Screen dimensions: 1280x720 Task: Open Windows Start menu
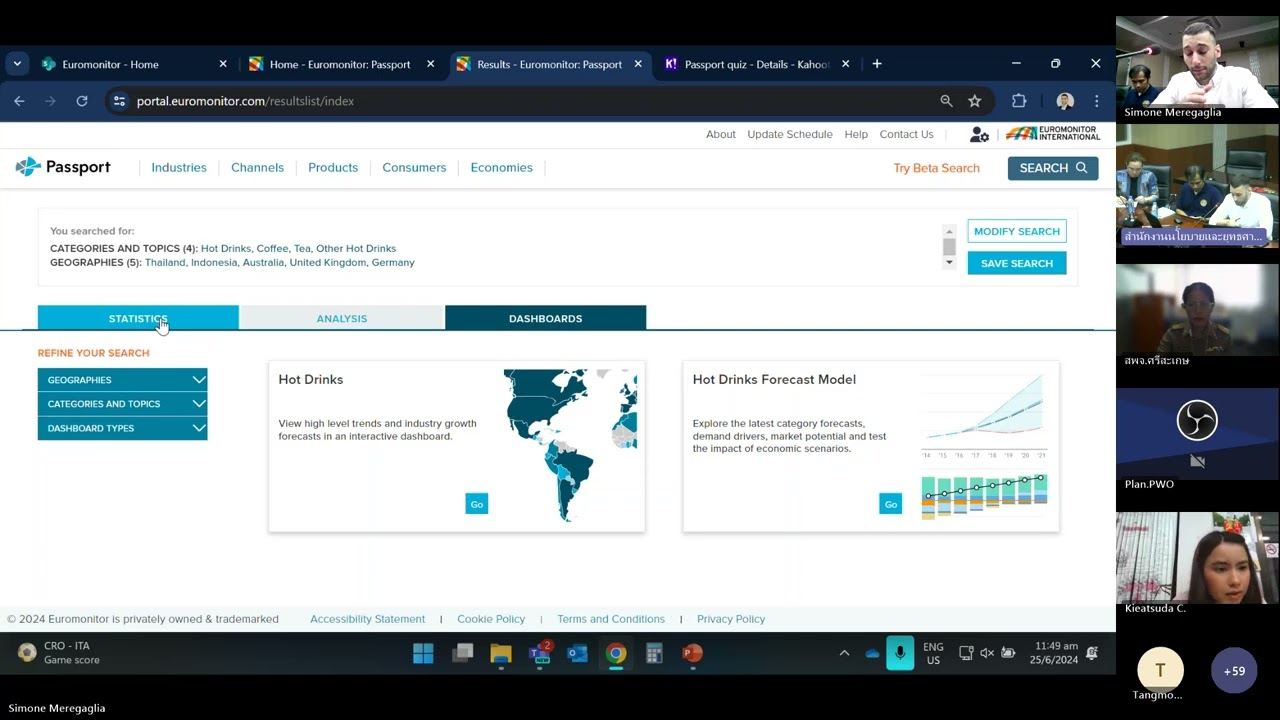(423, 653)
